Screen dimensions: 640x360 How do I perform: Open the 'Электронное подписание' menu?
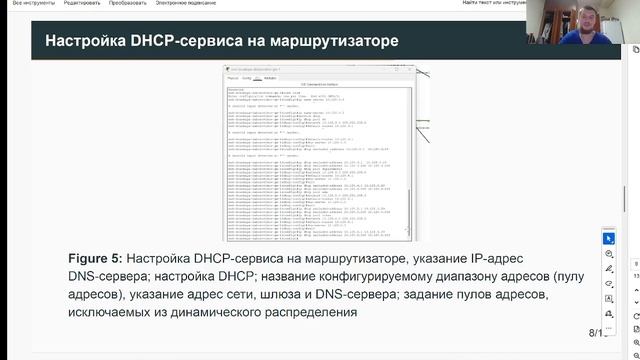186,3
